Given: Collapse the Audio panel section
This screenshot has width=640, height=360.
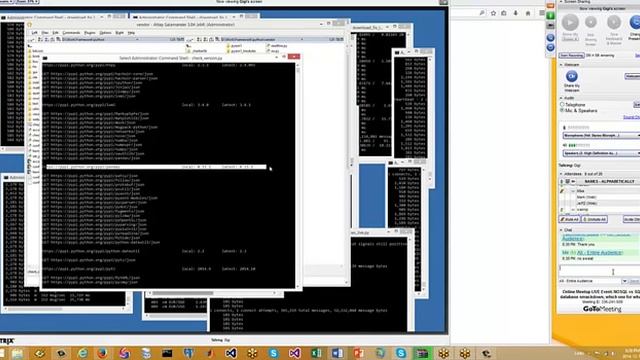Looking at the screenshot, I should tap(561, 98).
